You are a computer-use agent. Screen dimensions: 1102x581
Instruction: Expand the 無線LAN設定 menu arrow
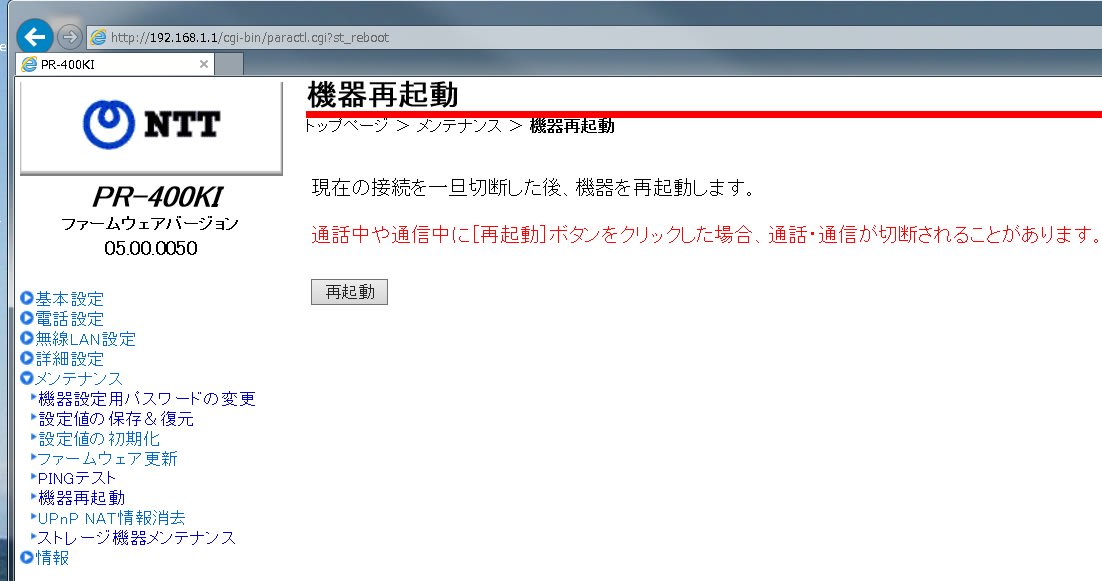27,338
